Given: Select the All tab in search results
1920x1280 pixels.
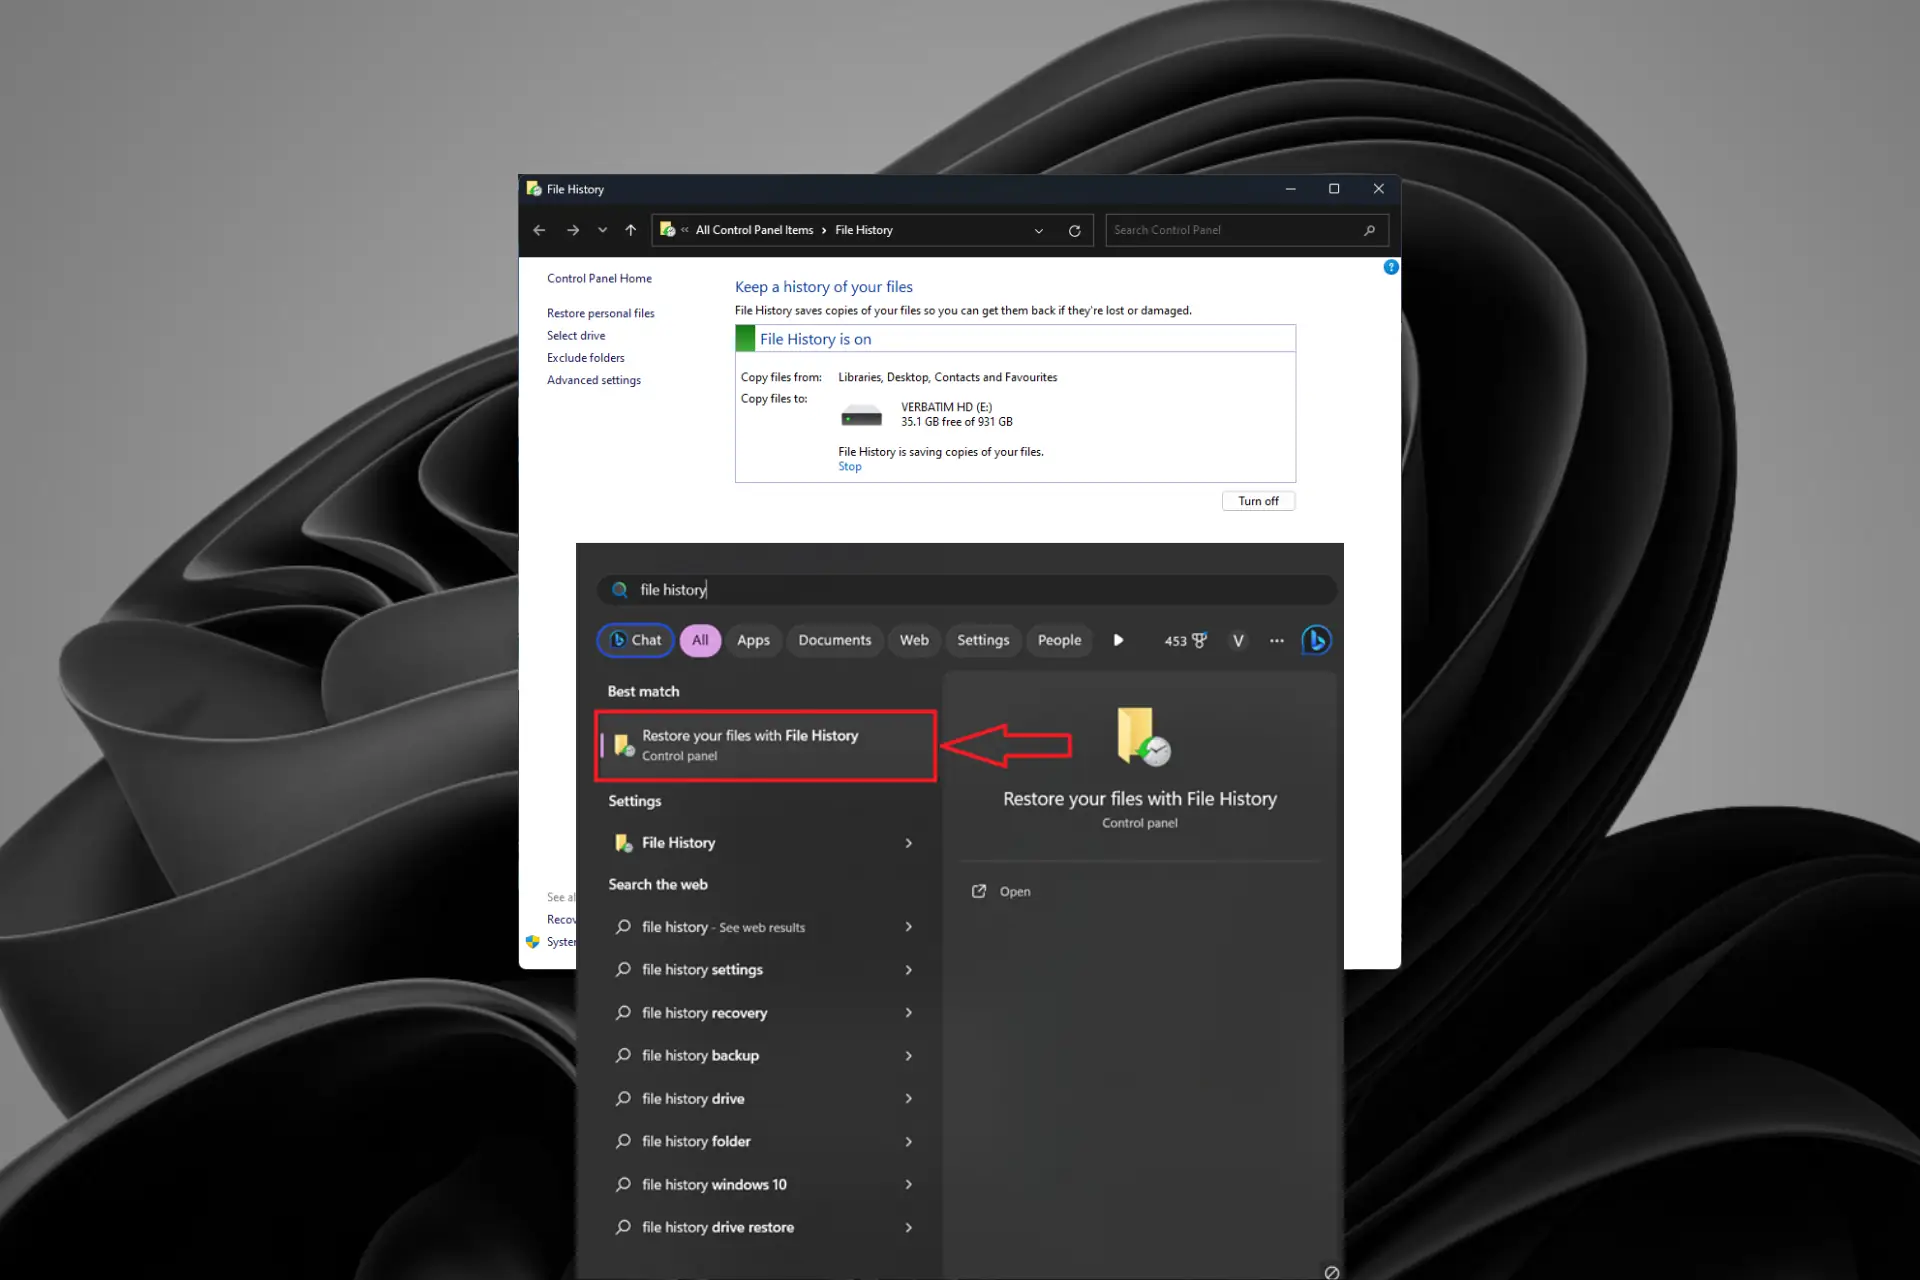Looking at the screenshot, I should click(699, 640).
